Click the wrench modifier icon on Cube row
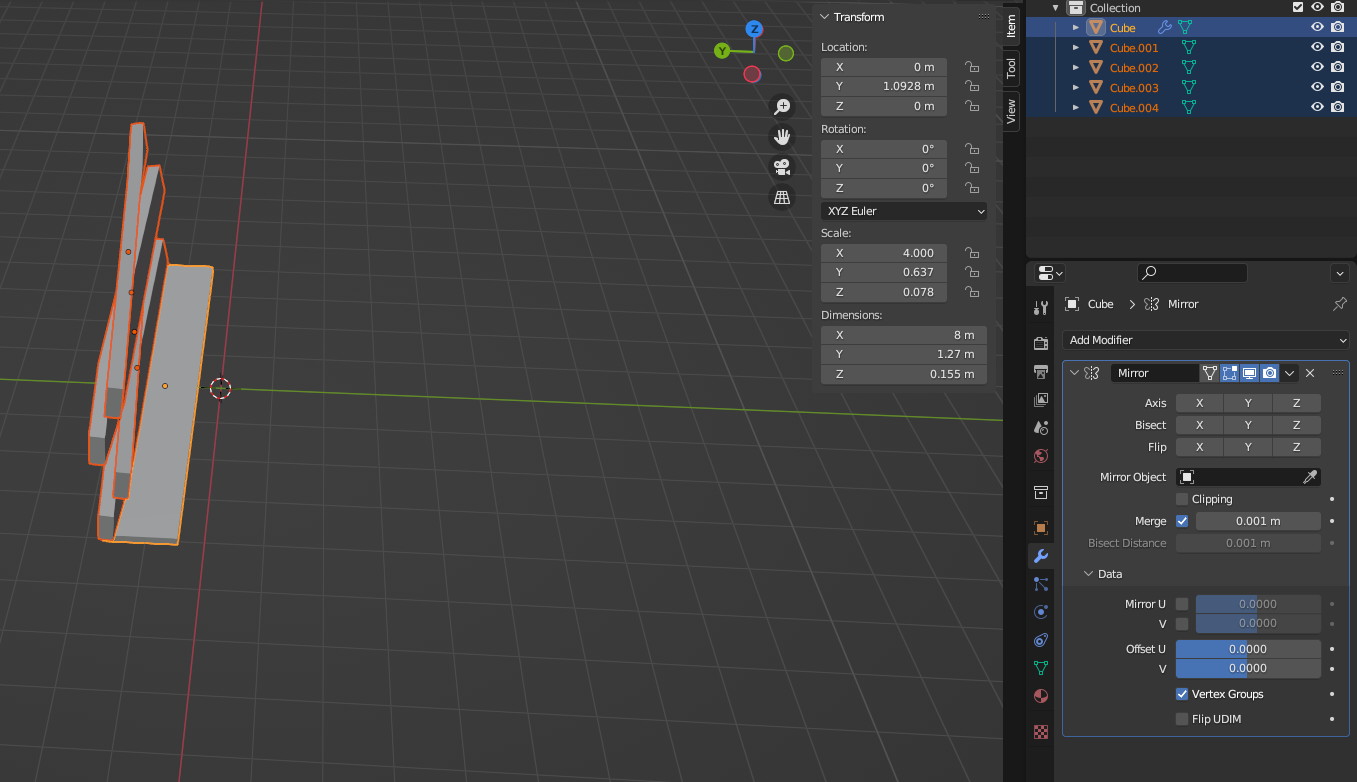The image size is (1357, 782). click(1165, 28)
